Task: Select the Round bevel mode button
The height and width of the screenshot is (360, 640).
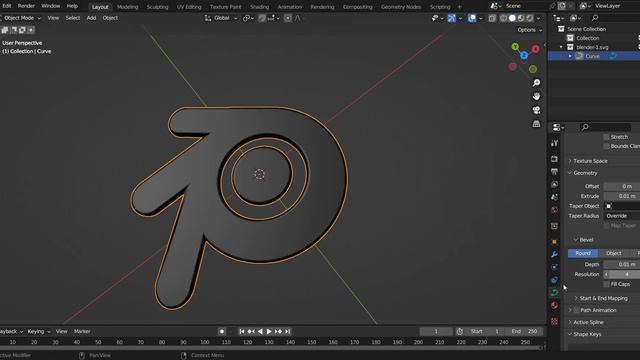Action: tap(583, 253)
